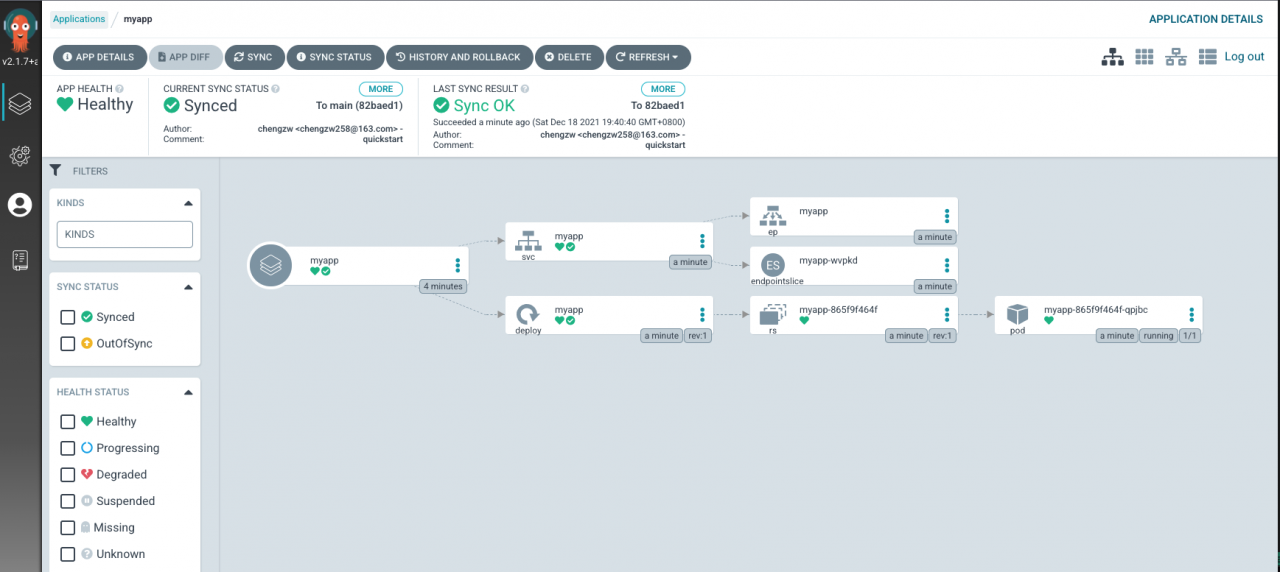Screen dimensions: 1280x572
Task: Focus the KINDS filter input field
Action: pyautogui.click(x=125, y=235)
